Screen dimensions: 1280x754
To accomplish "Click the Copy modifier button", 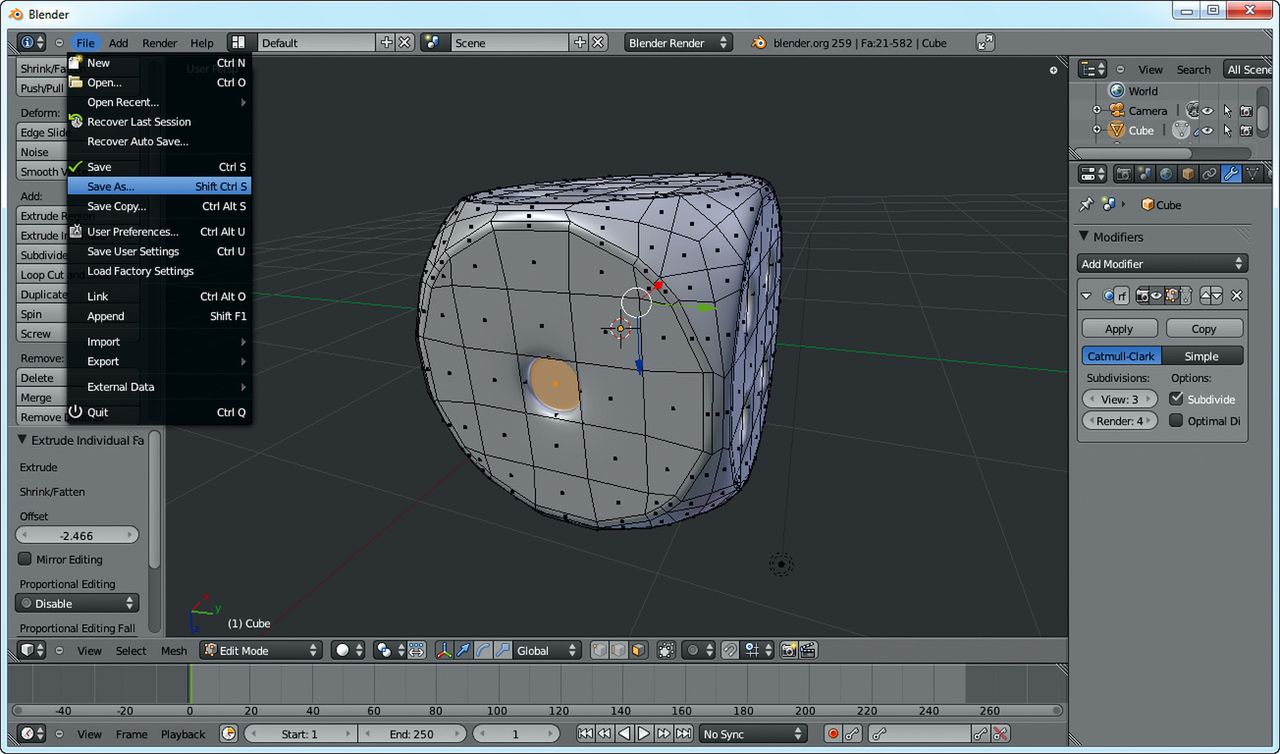I will [1204, 329].
